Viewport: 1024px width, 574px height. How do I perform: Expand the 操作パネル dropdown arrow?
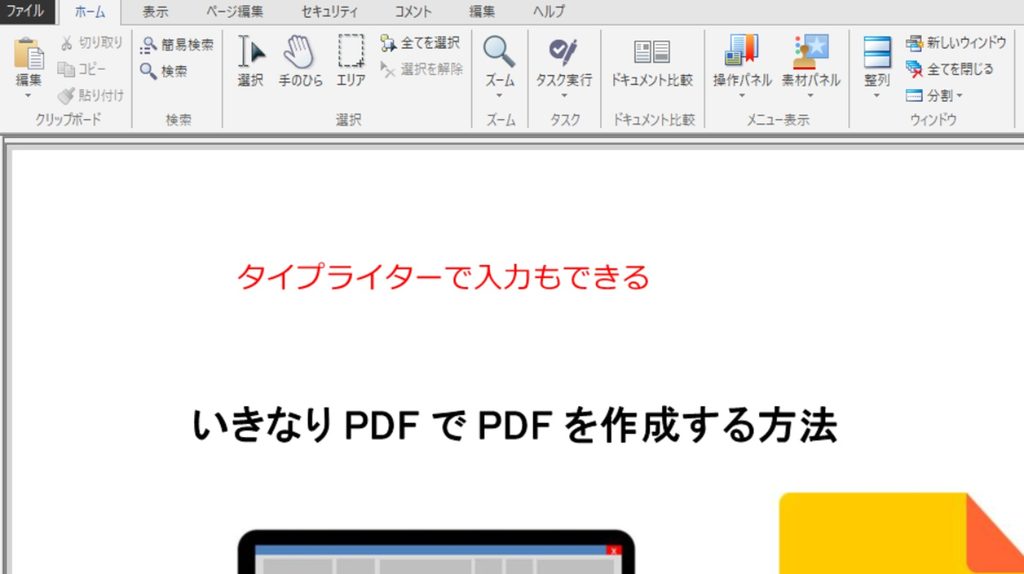click(x=742, y=96)
